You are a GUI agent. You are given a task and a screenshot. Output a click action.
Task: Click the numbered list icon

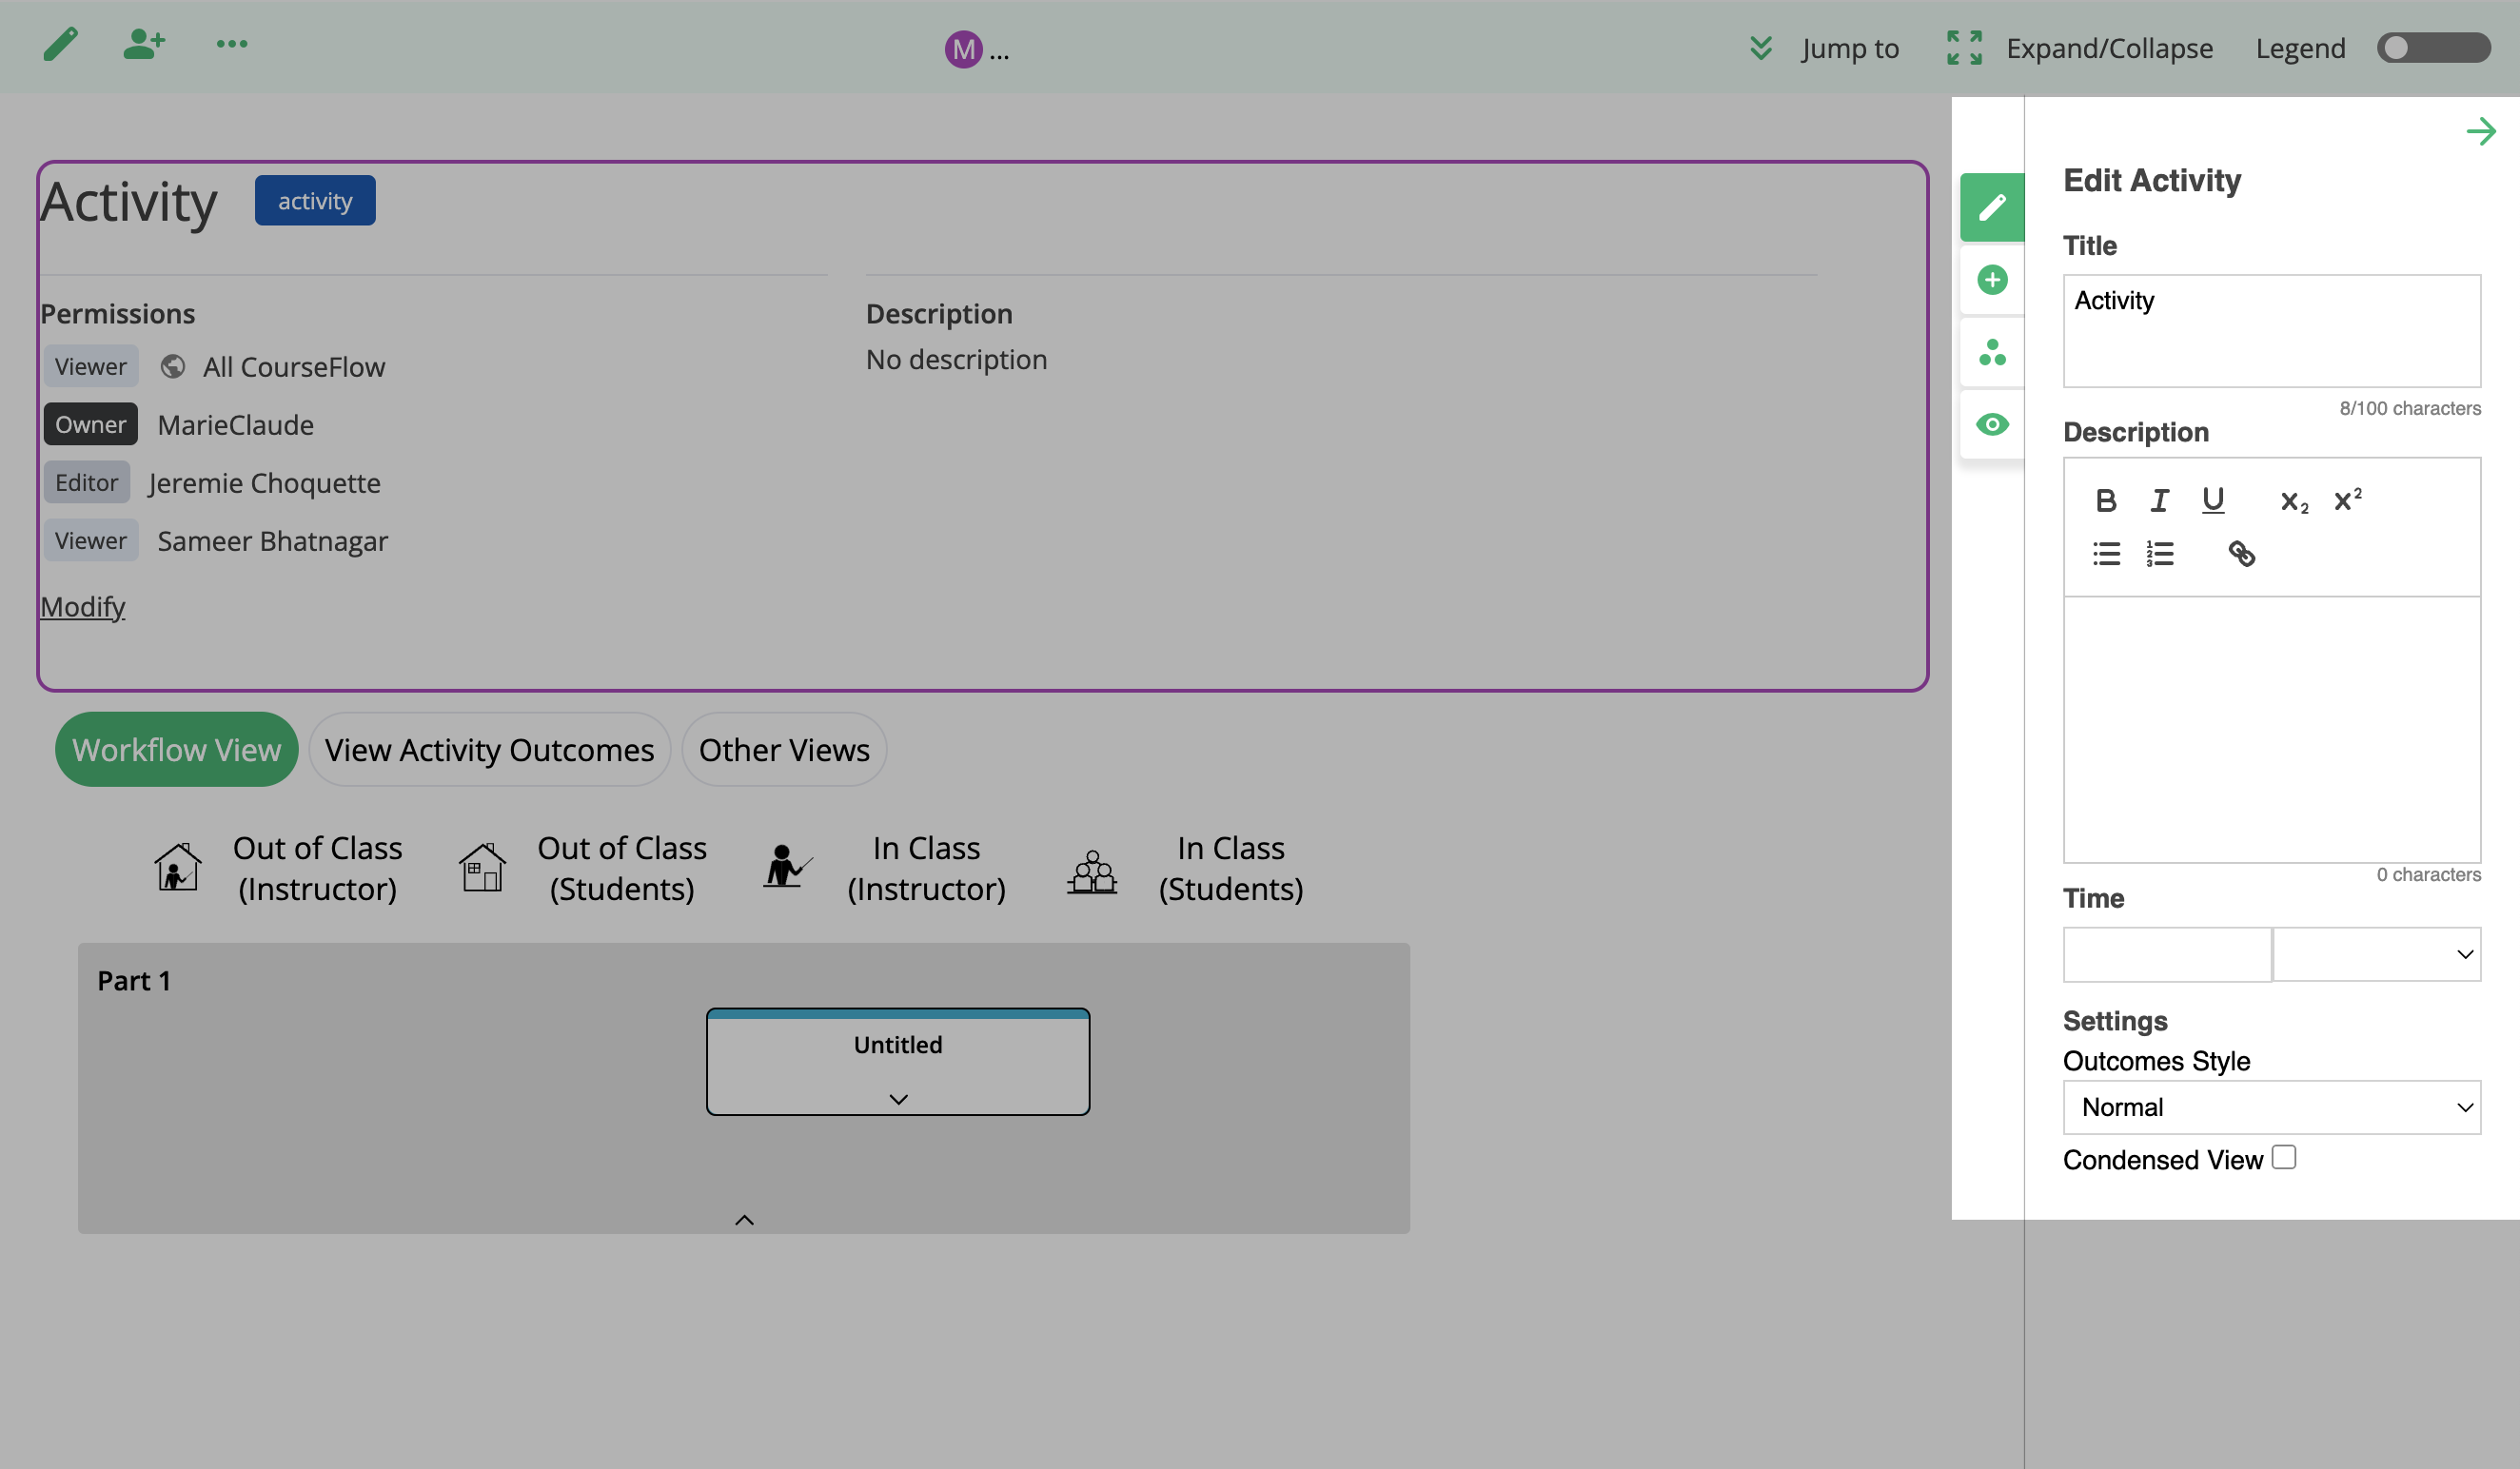click(x=2160, y=553)
